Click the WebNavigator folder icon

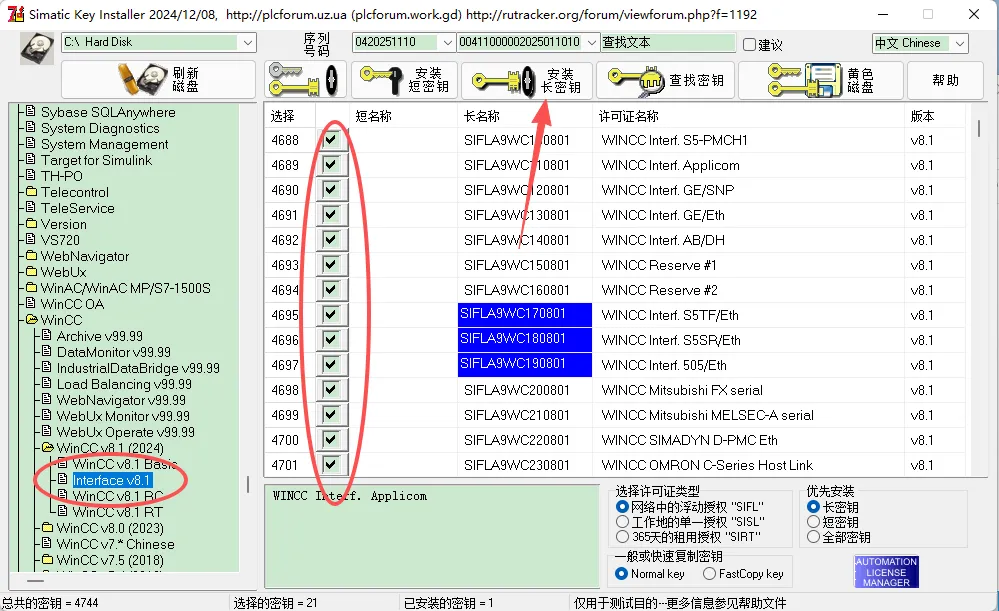point(31,255)
